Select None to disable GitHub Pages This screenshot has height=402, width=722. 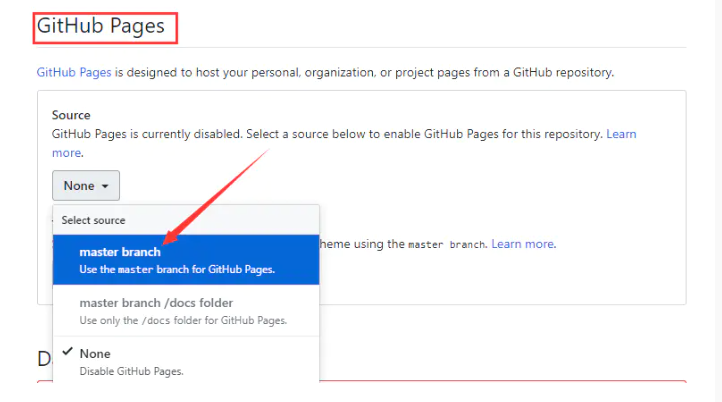[186, 361]
